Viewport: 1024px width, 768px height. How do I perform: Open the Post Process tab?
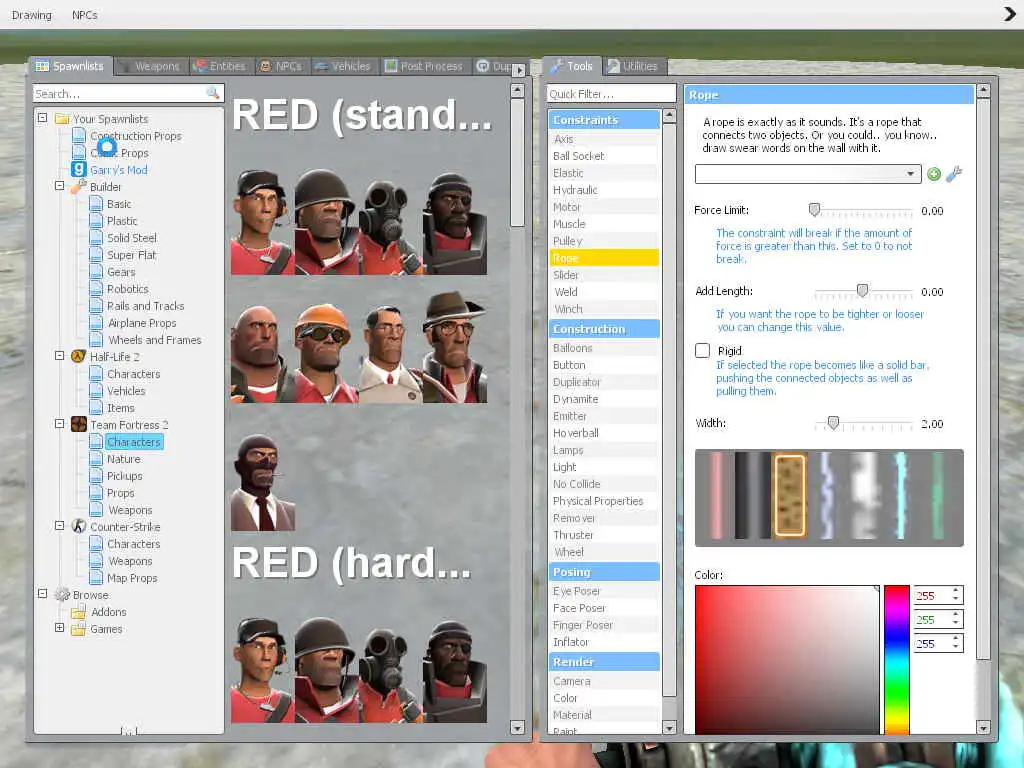tap(424, 66)
